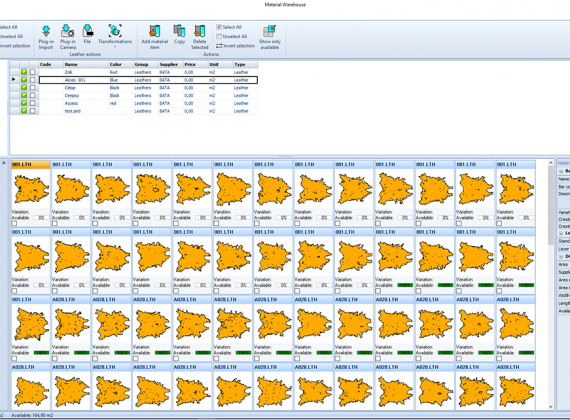
Task: Click the green check icon in Akces 001 row
Action: [24, 80]
